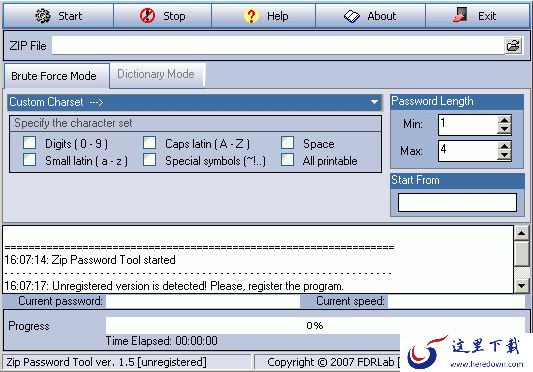Switch to Dictionary Mode tab

click(156, 74)
